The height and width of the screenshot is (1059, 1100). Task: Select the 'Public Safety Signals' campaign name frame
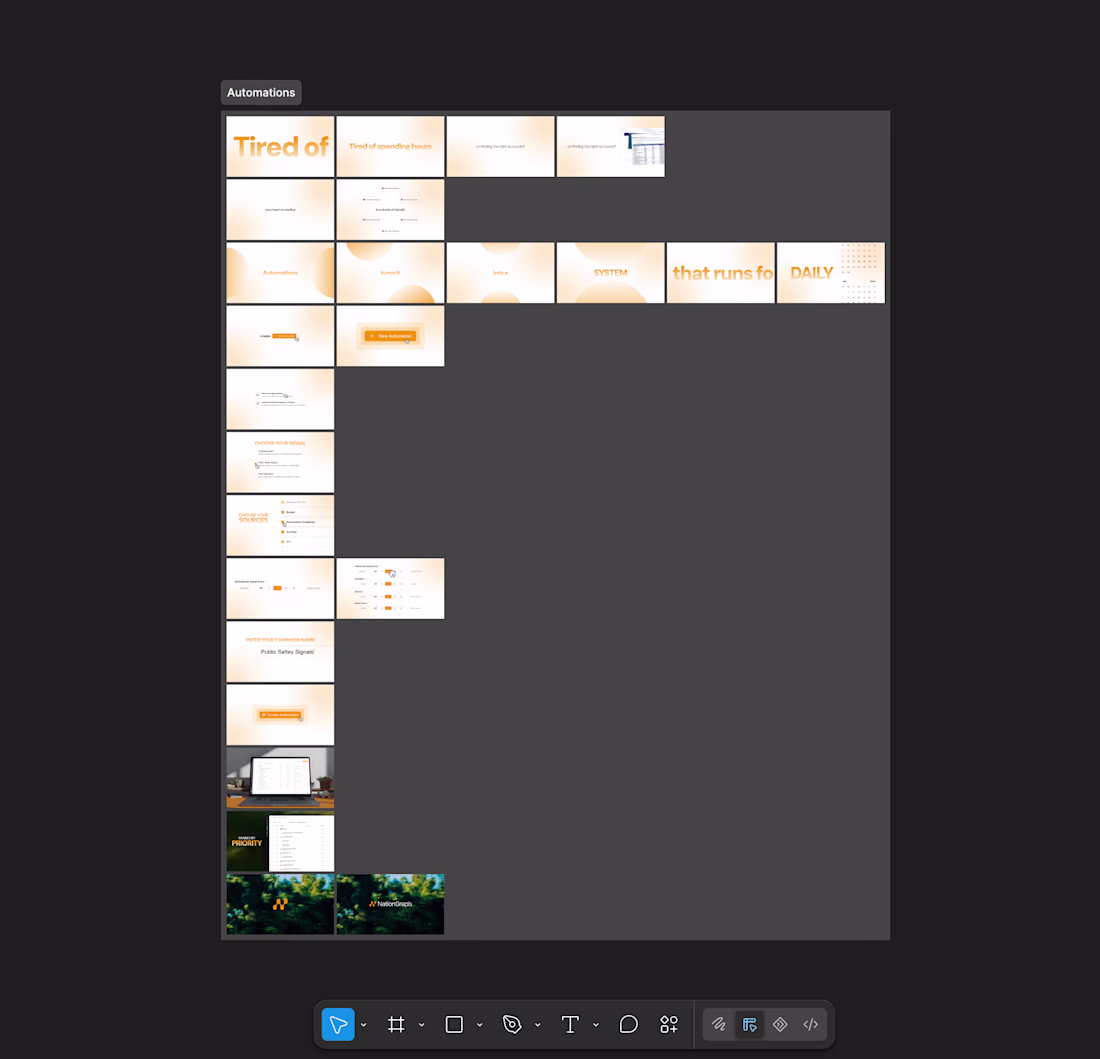coord(280,652)
